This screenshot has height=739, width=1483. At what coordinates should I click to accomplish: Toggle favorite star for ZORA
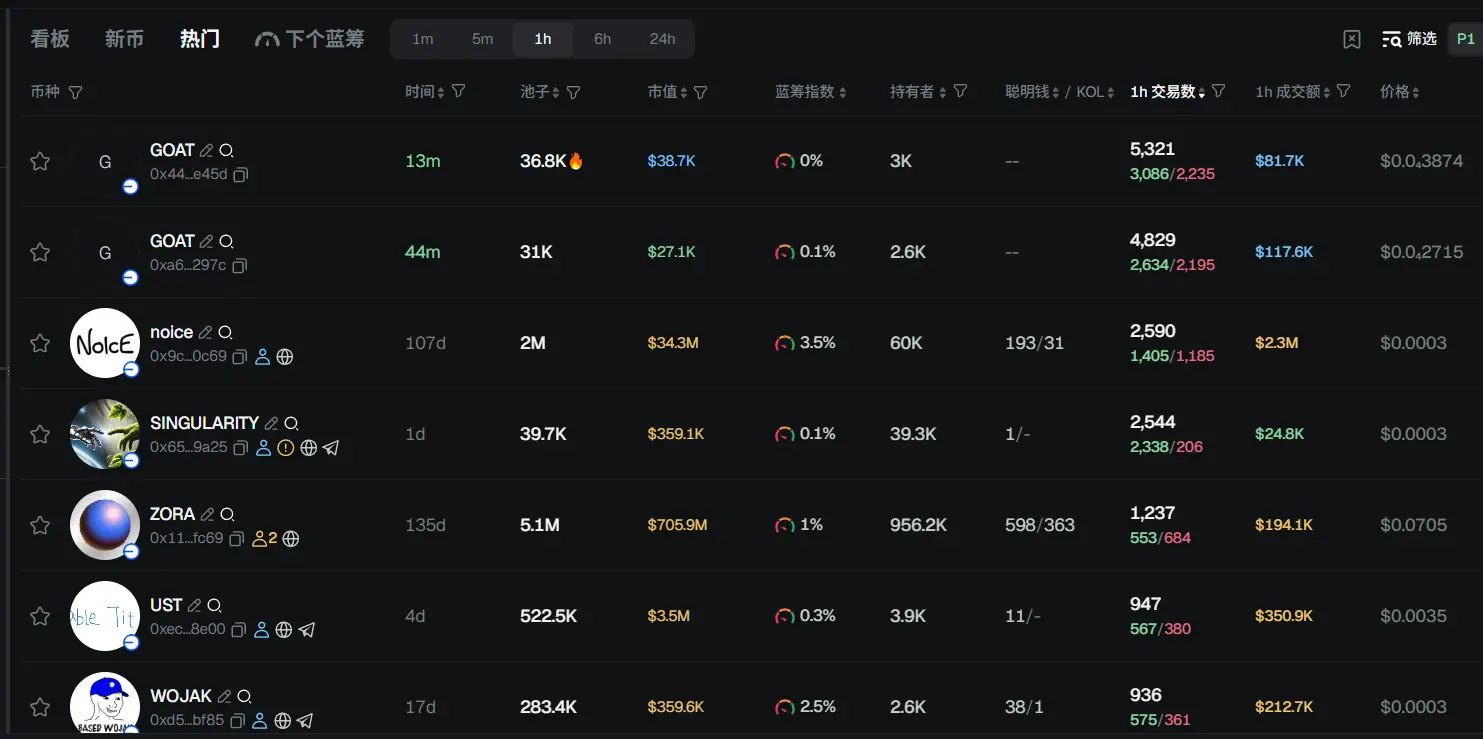tap(40, 525)
